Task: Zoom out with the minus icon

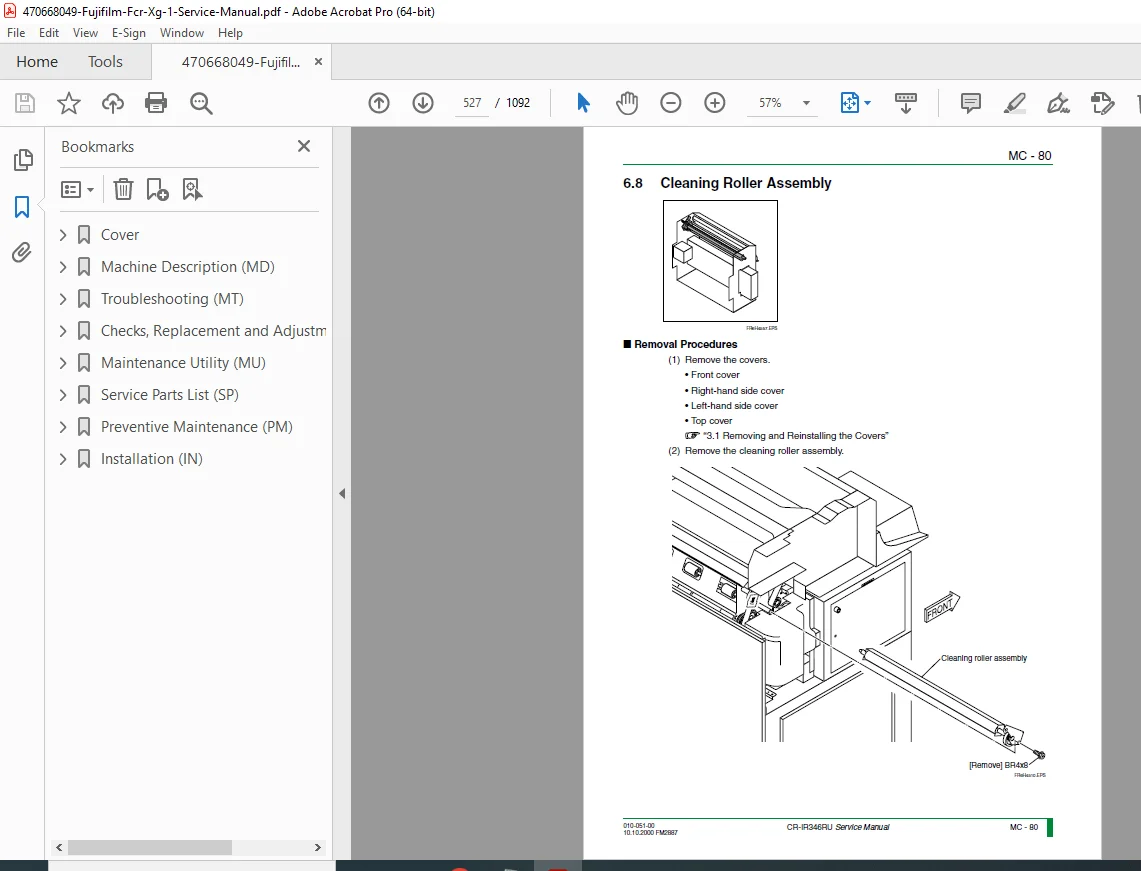Action: [x=671, y=103]
